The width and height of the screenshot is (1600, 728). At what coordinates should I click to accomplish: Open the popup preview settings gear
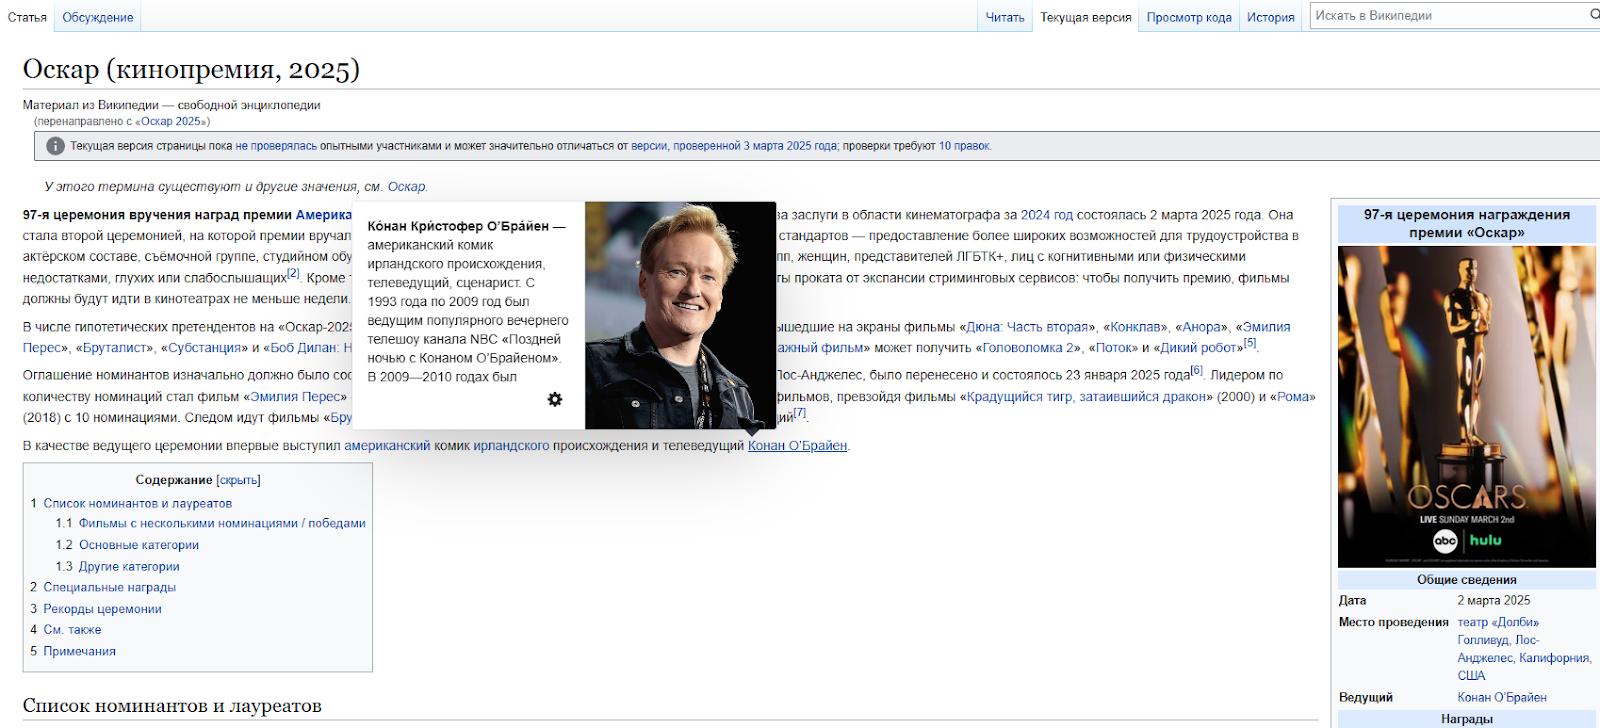(555, 399)
